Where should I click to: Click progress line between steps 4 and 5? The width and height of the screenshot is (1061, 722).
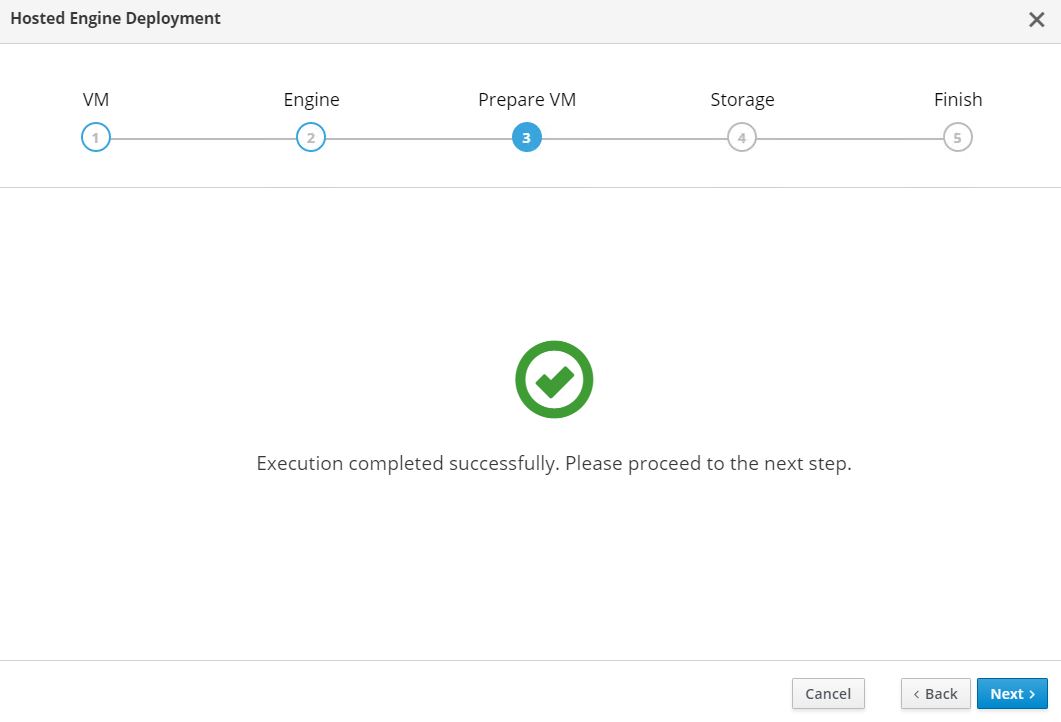(849, 138)
